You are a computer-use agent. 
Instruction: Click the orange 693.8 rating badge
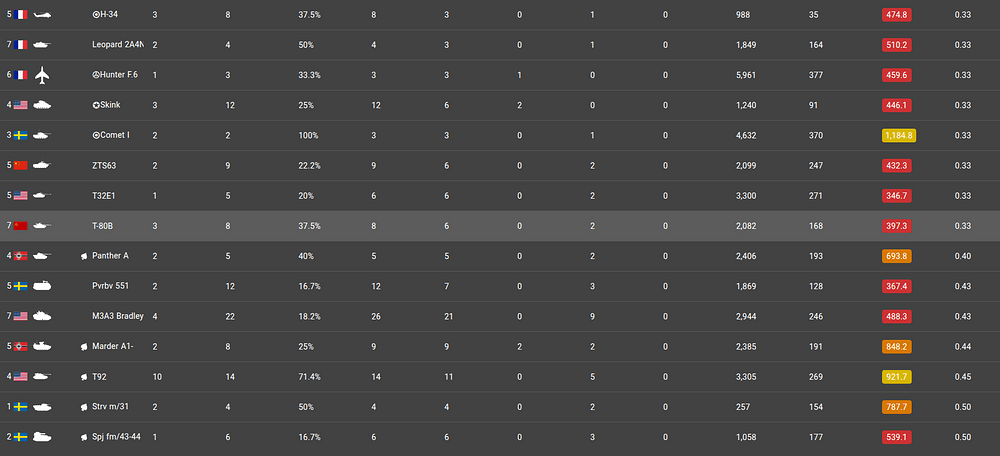pos(897,256)
